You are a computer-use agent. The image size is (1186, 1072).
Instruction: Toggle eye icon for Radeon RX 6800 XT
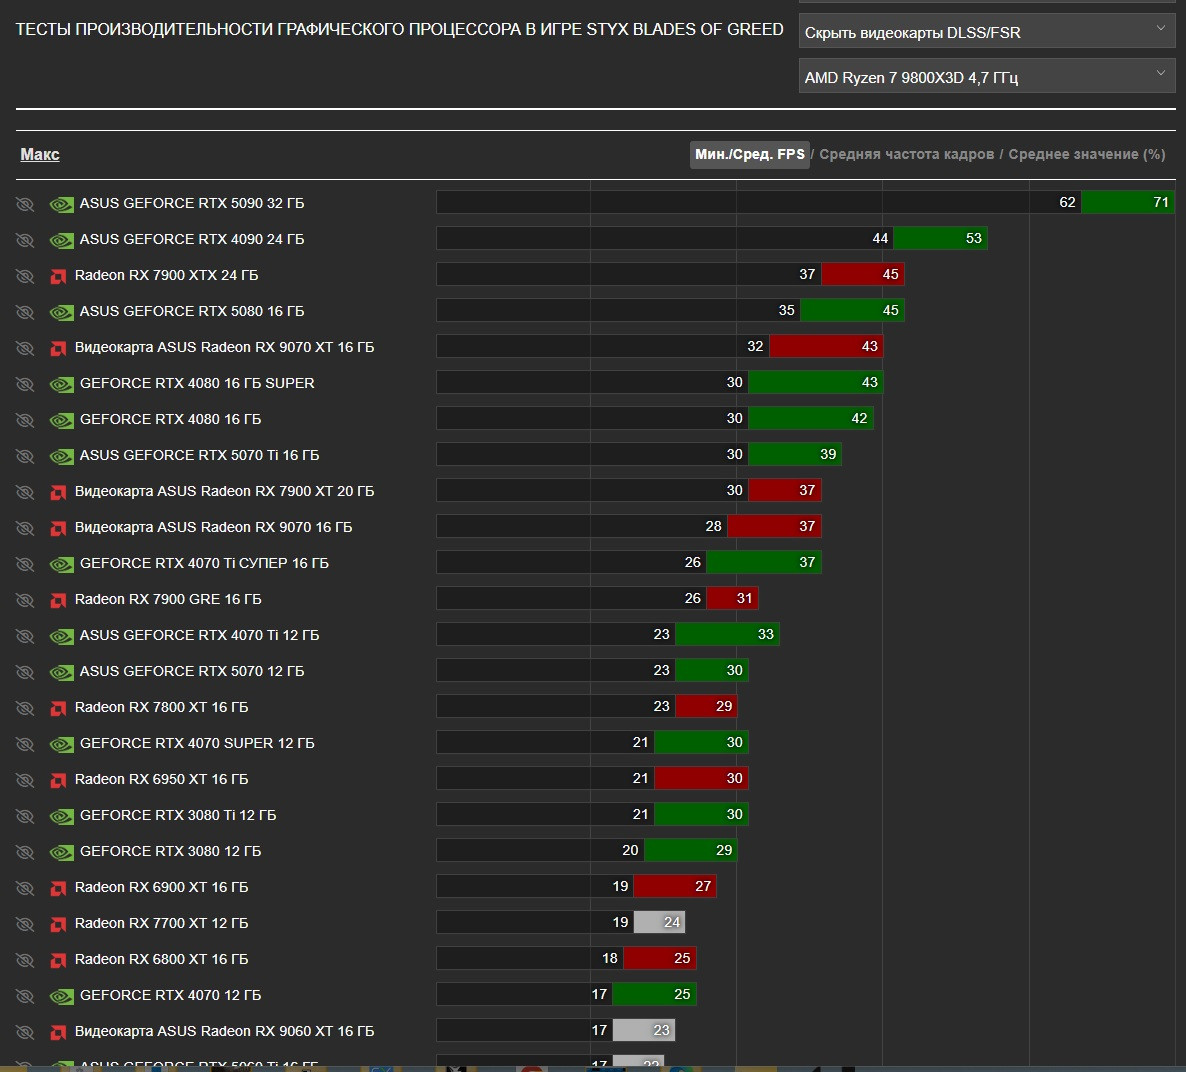pyautogui.click(x=25, y=960)
